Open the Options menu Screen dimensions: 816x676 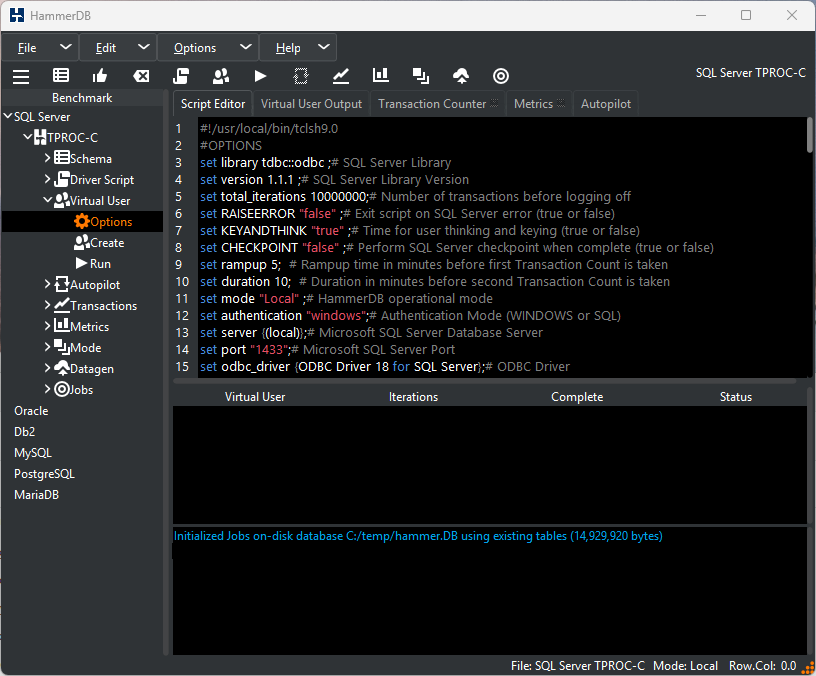point(195,48)
